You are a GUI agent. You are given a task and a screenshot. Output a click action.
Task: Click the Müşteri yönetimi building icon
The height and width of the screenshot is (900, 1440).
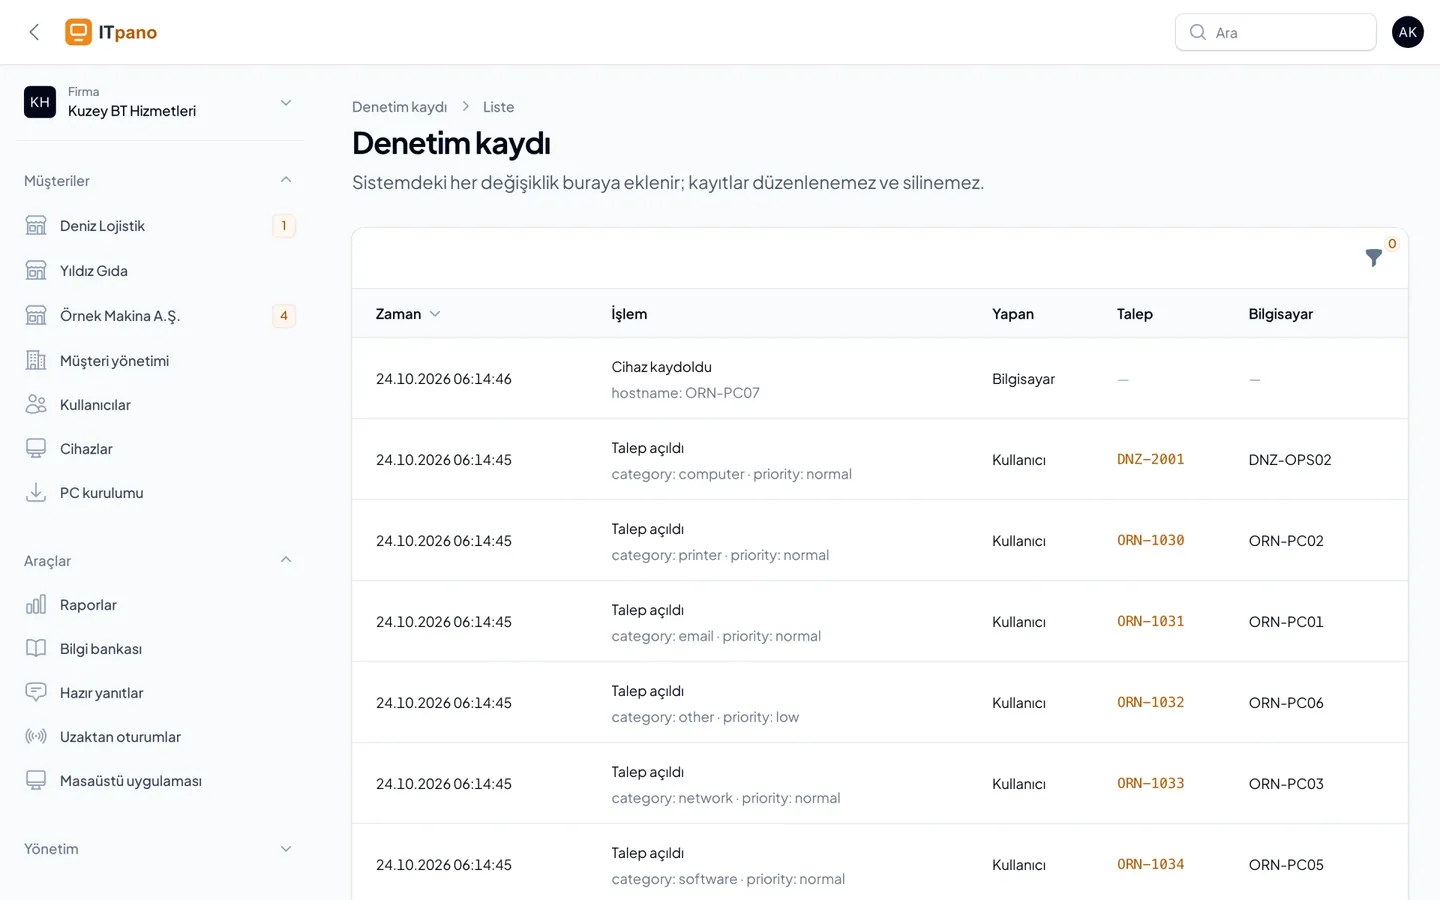tap(36, 360)
